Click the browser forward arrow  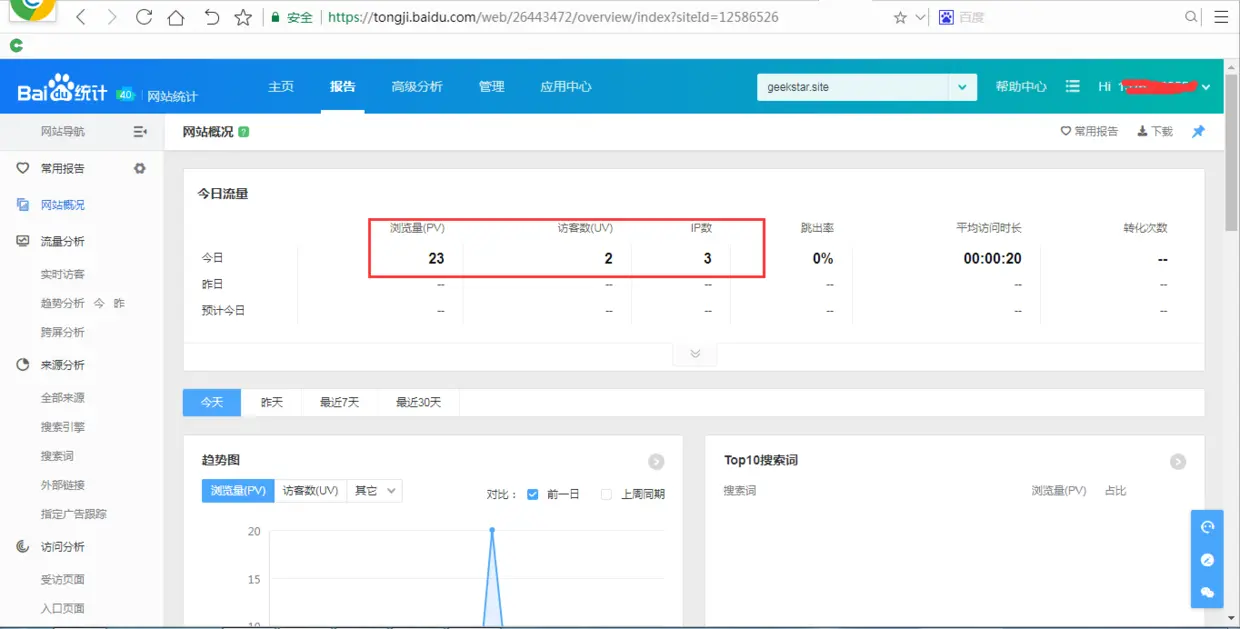(112, 17)
